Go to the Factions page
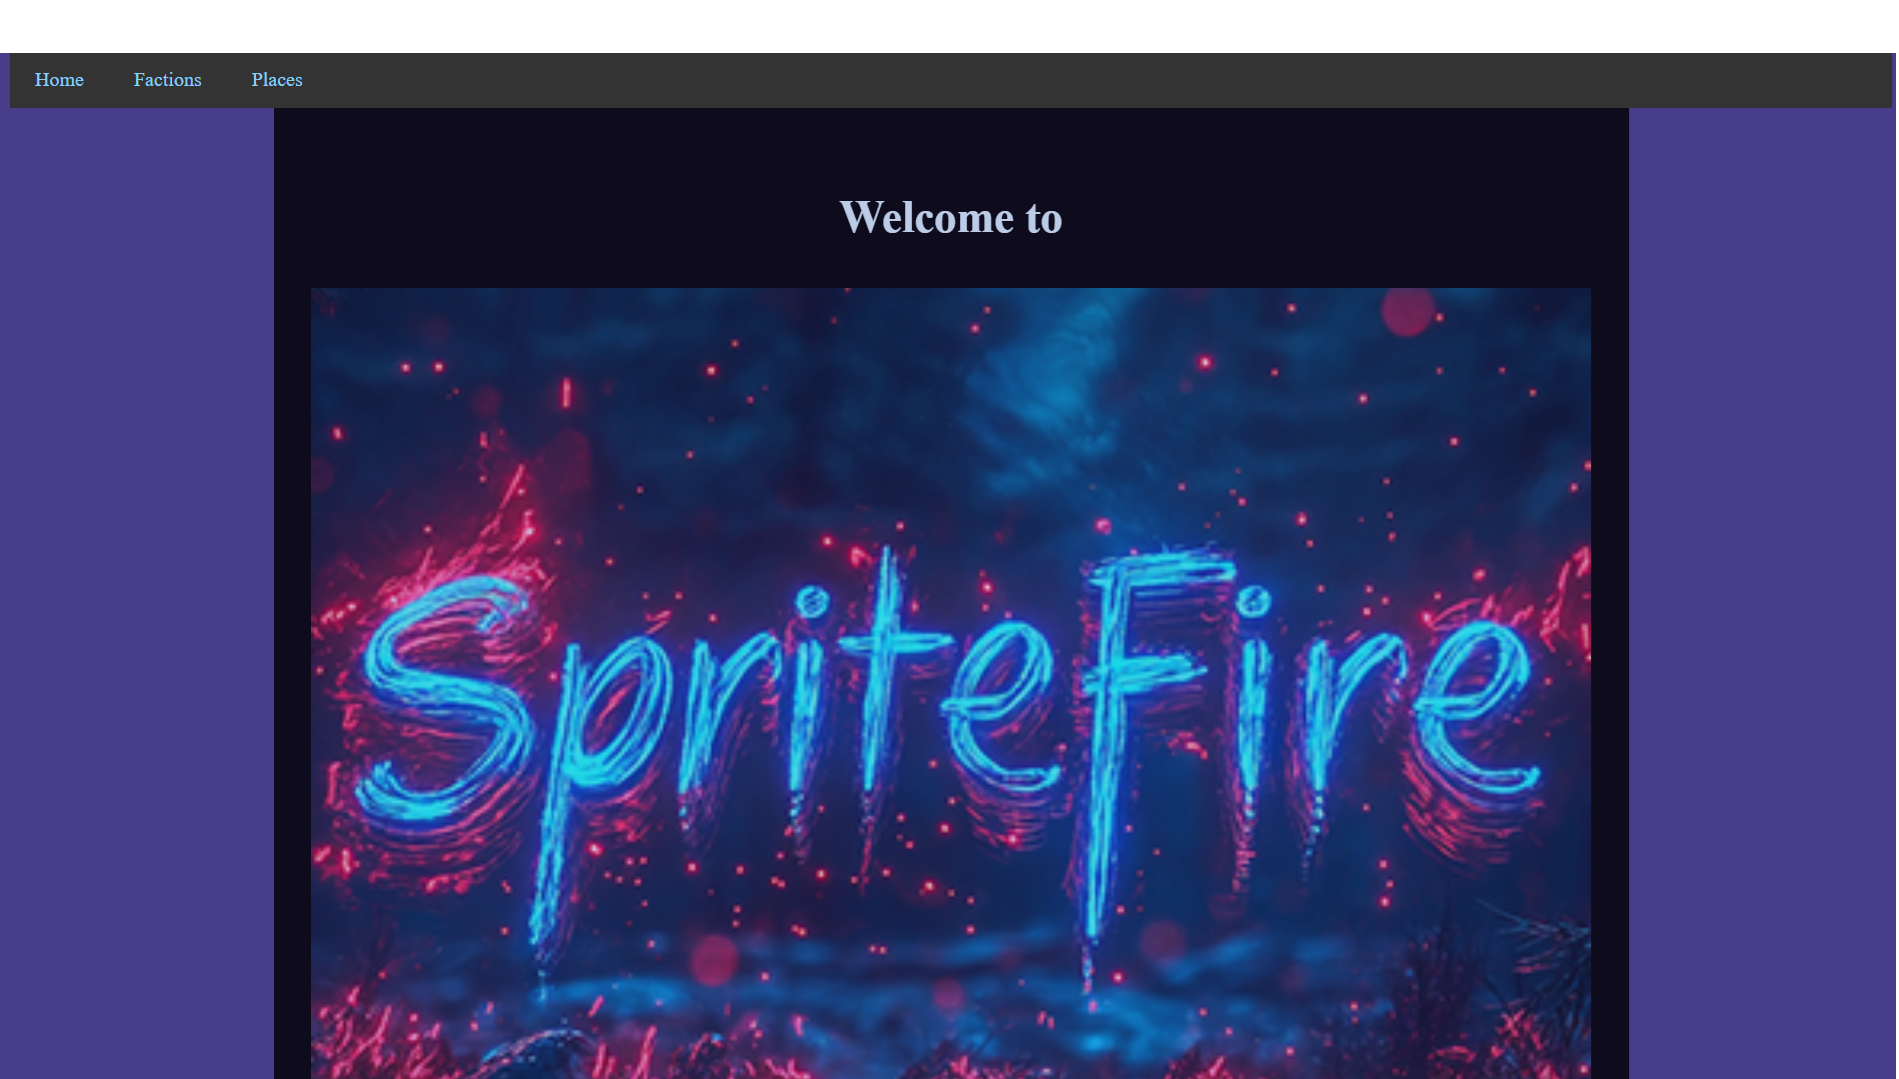 (x=167, y=80)
